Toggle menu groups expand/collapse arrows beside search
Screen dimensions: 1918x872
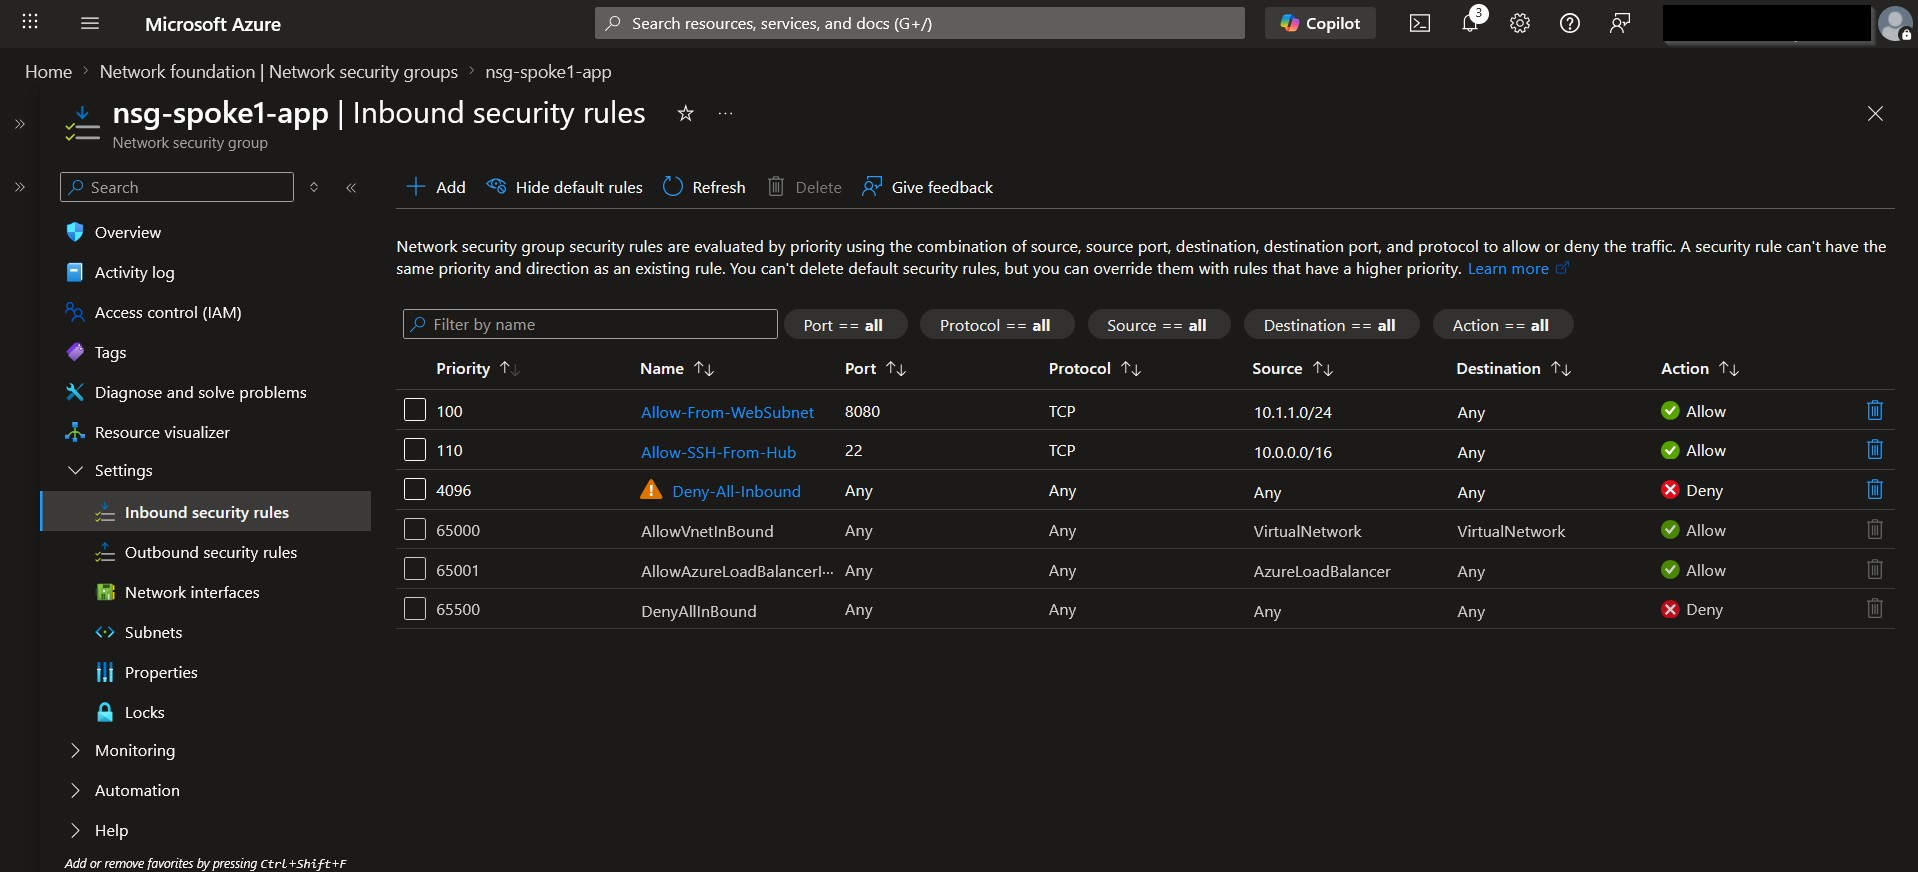[314, 187]
